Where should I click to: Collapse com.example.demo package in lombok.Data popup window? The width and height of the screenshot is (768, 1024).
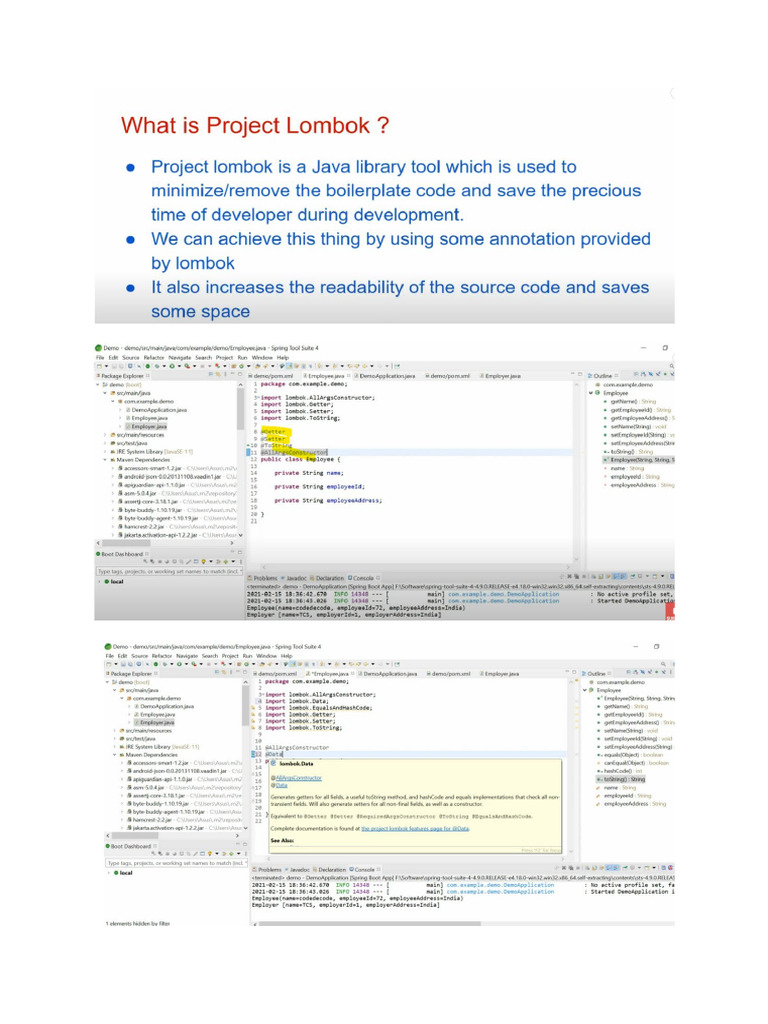click(122, 698)
